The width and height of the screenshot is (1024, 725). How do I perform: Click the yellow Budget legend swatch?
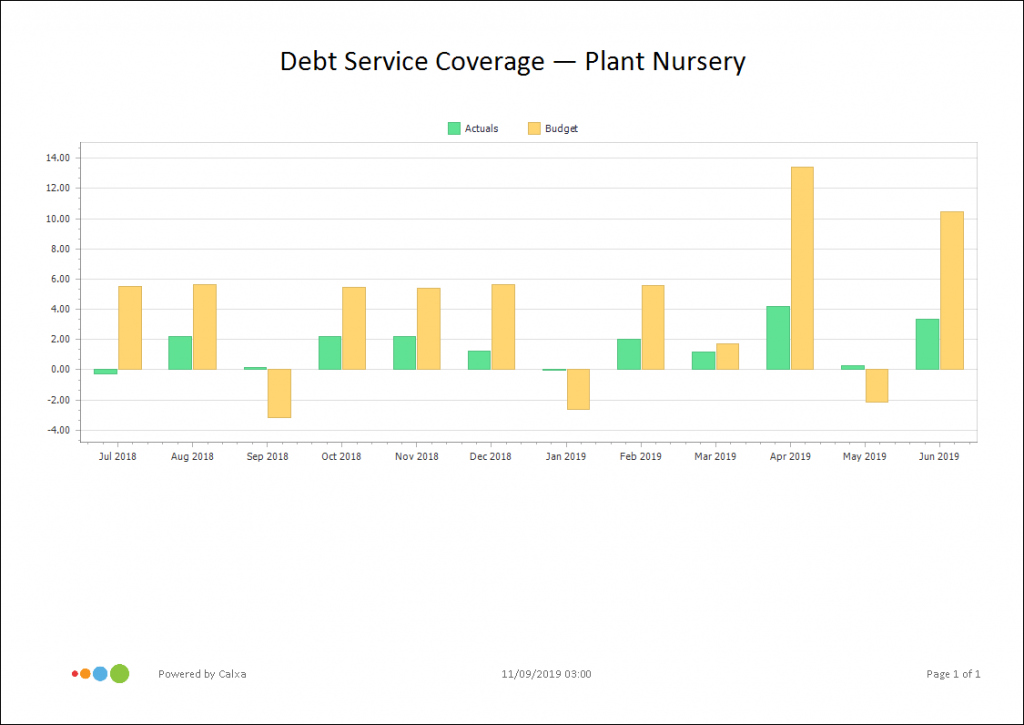click(x=534, y=128)
